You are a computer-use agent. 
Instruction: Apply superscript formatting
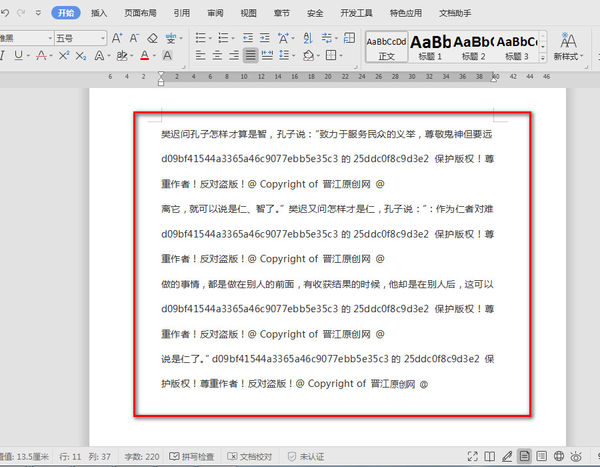(64, 56)
